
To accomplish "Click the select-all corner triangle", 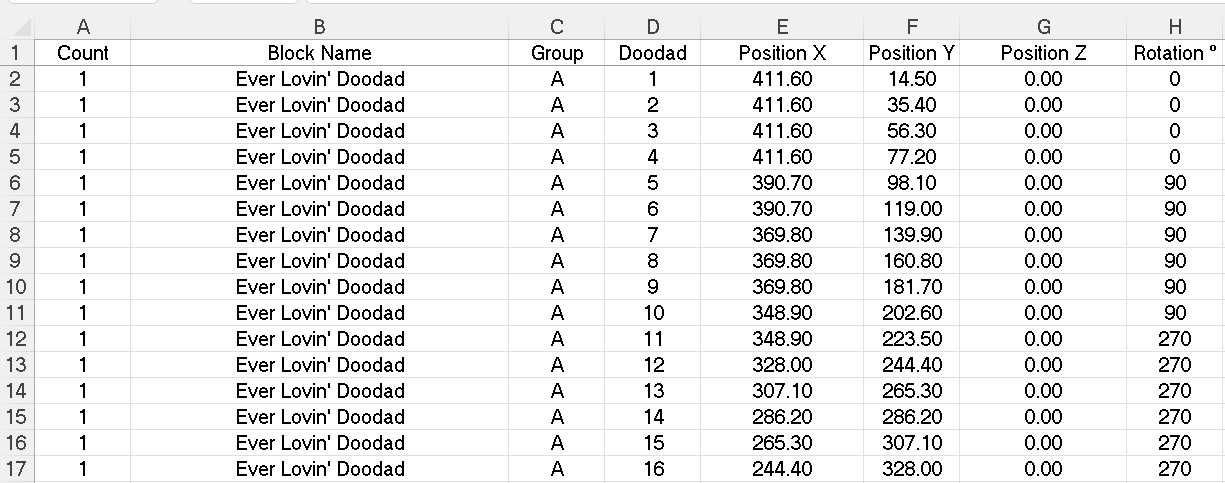I will (x=17, y=27).
